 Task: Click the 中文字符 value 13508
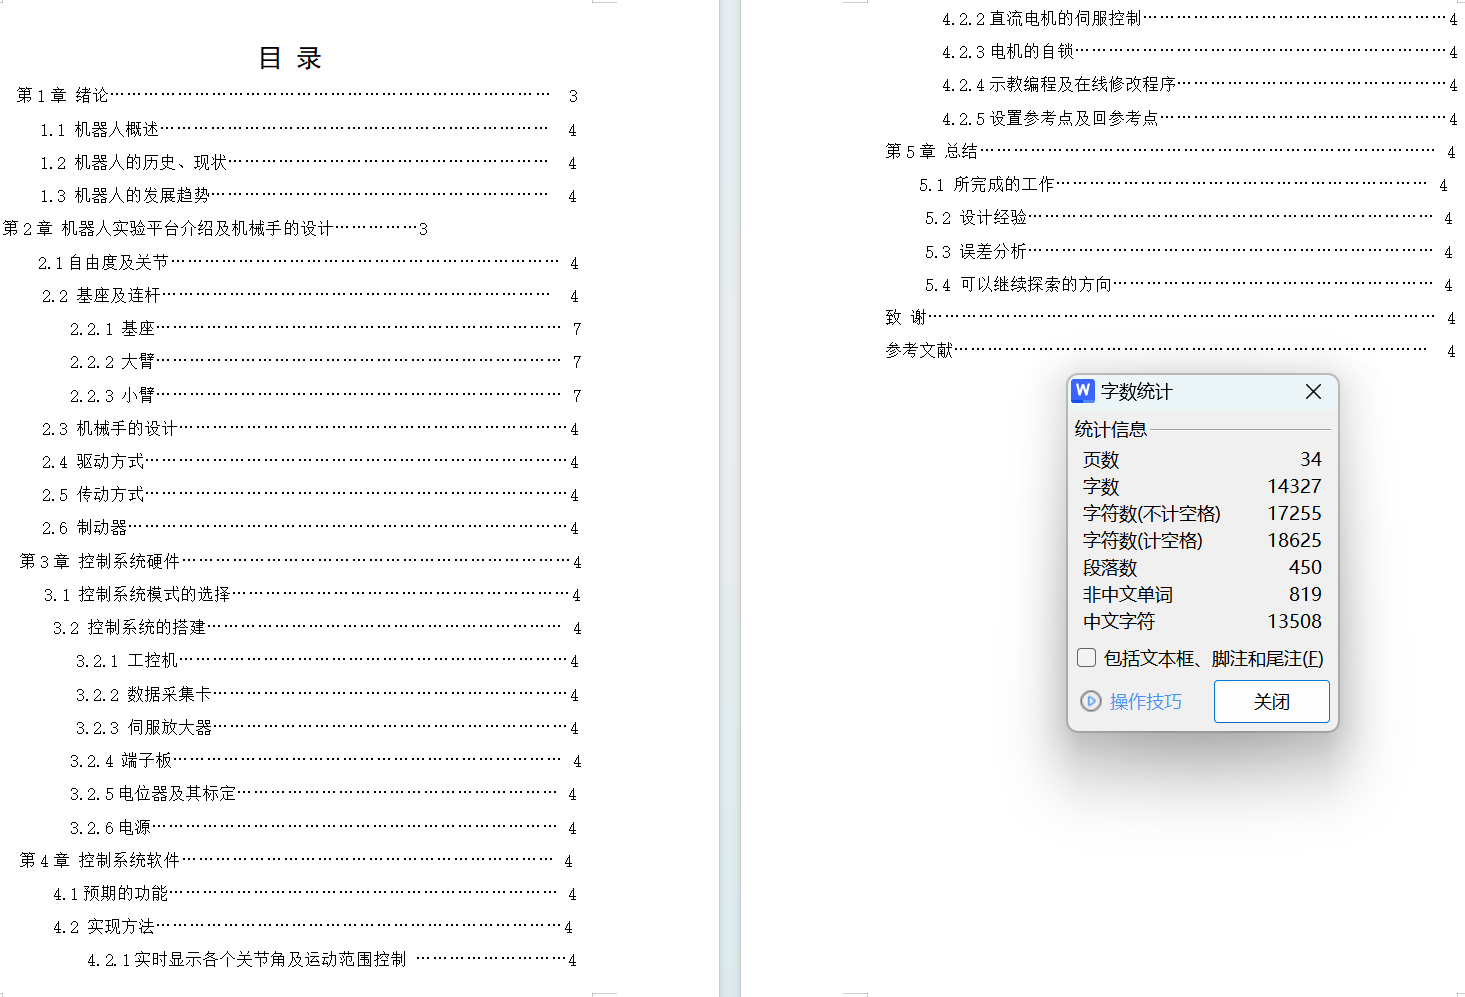pyautogui.click(x=1294, y=621)
